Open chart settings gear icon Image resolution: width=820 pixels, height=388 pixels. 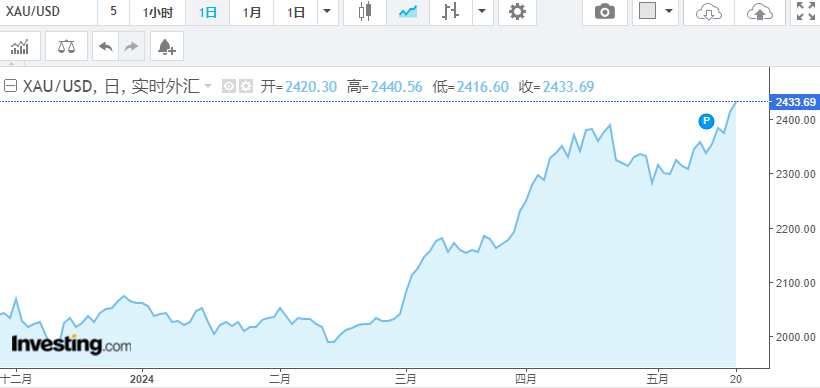[517, 12]
